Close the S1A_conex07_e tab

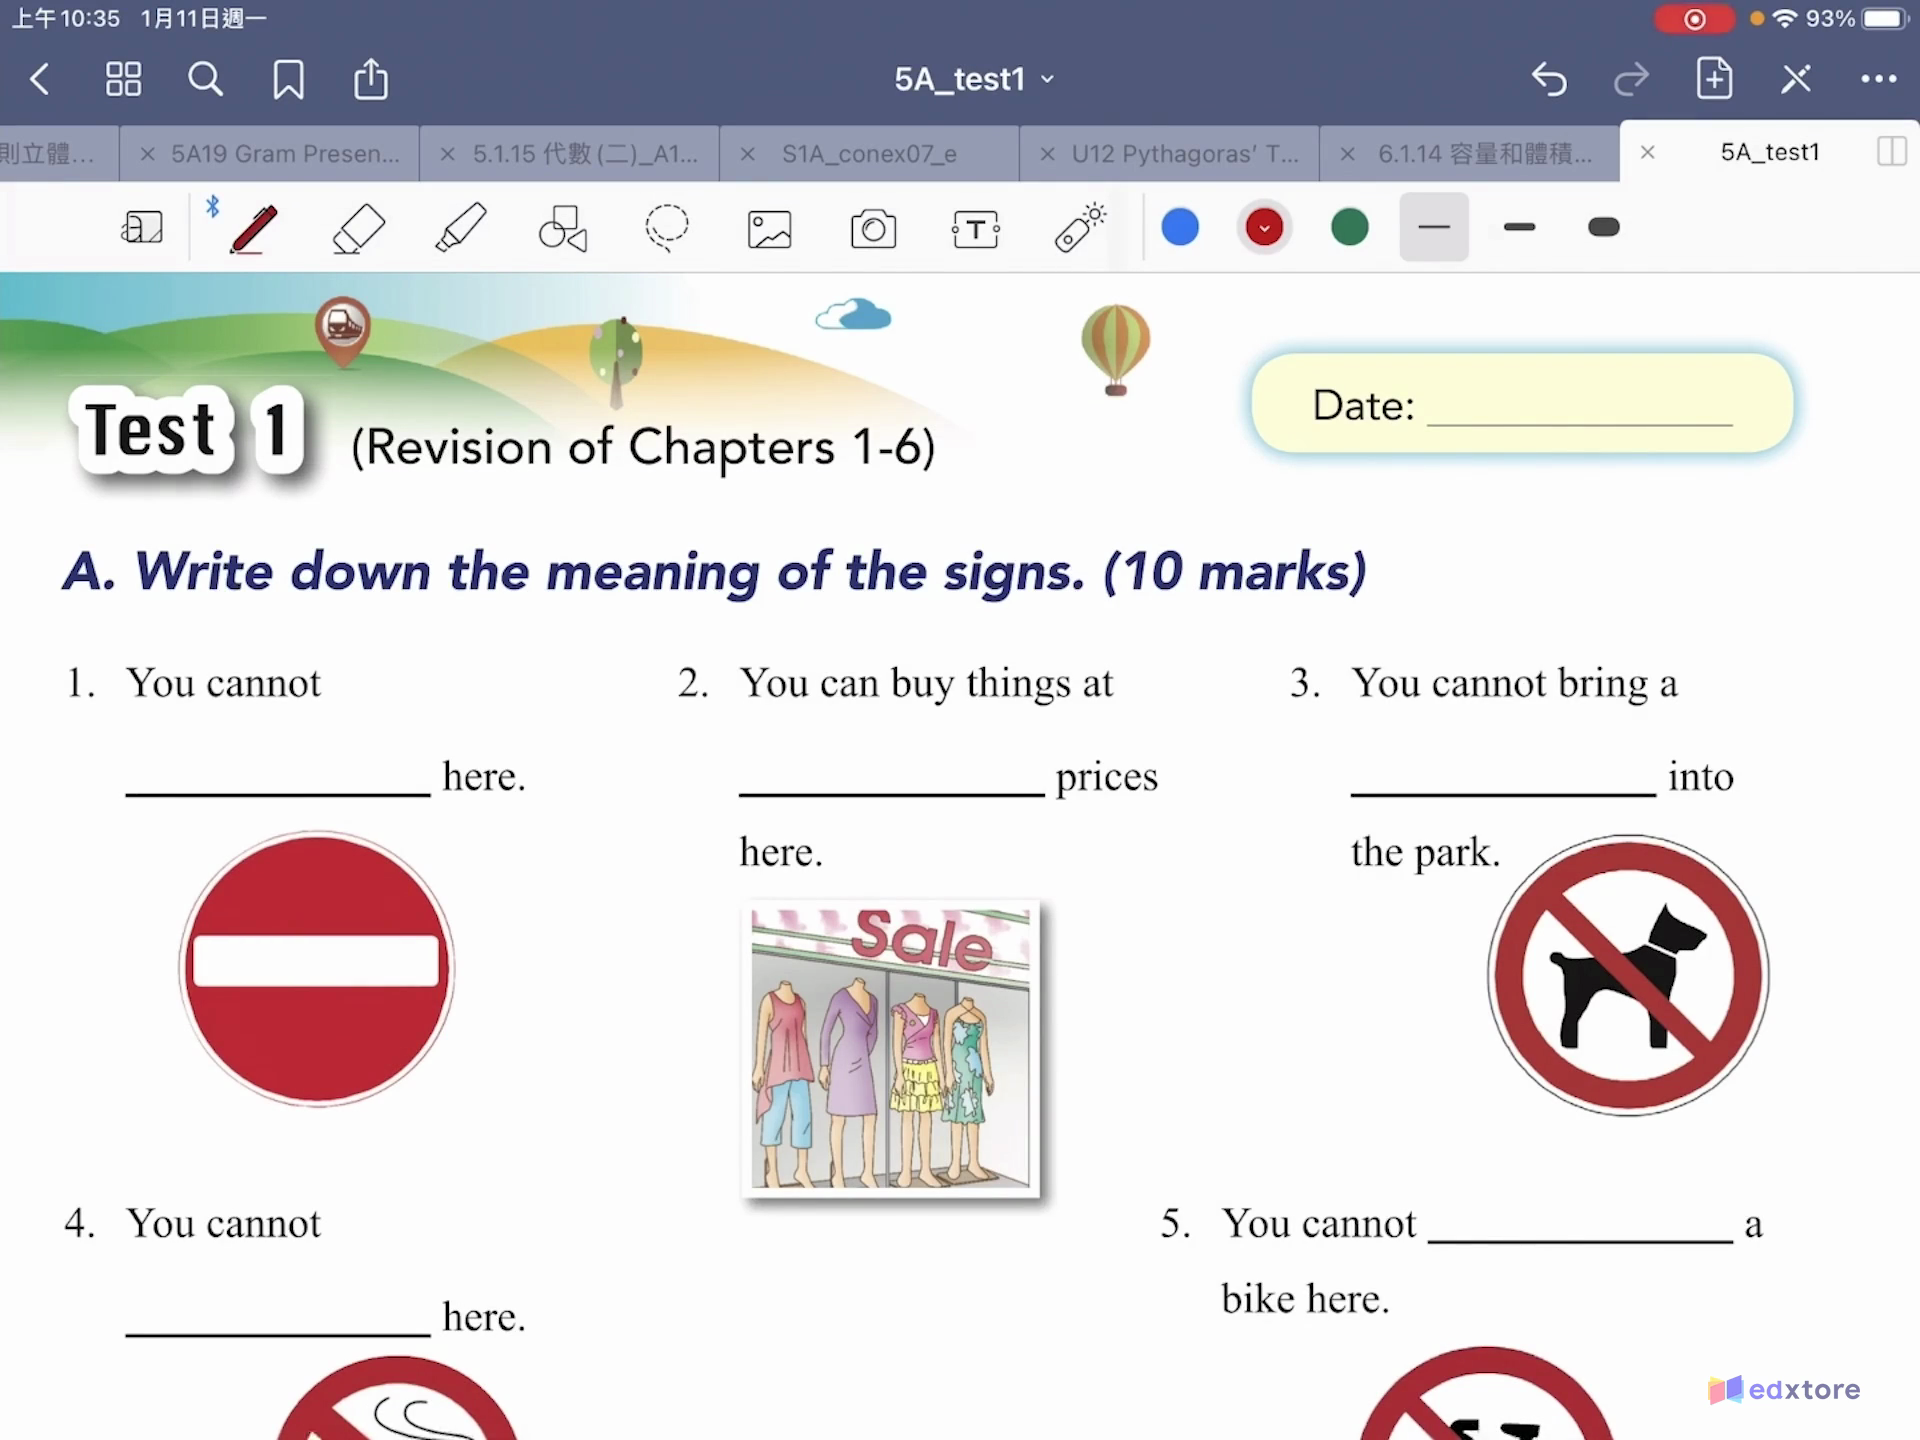747,153
